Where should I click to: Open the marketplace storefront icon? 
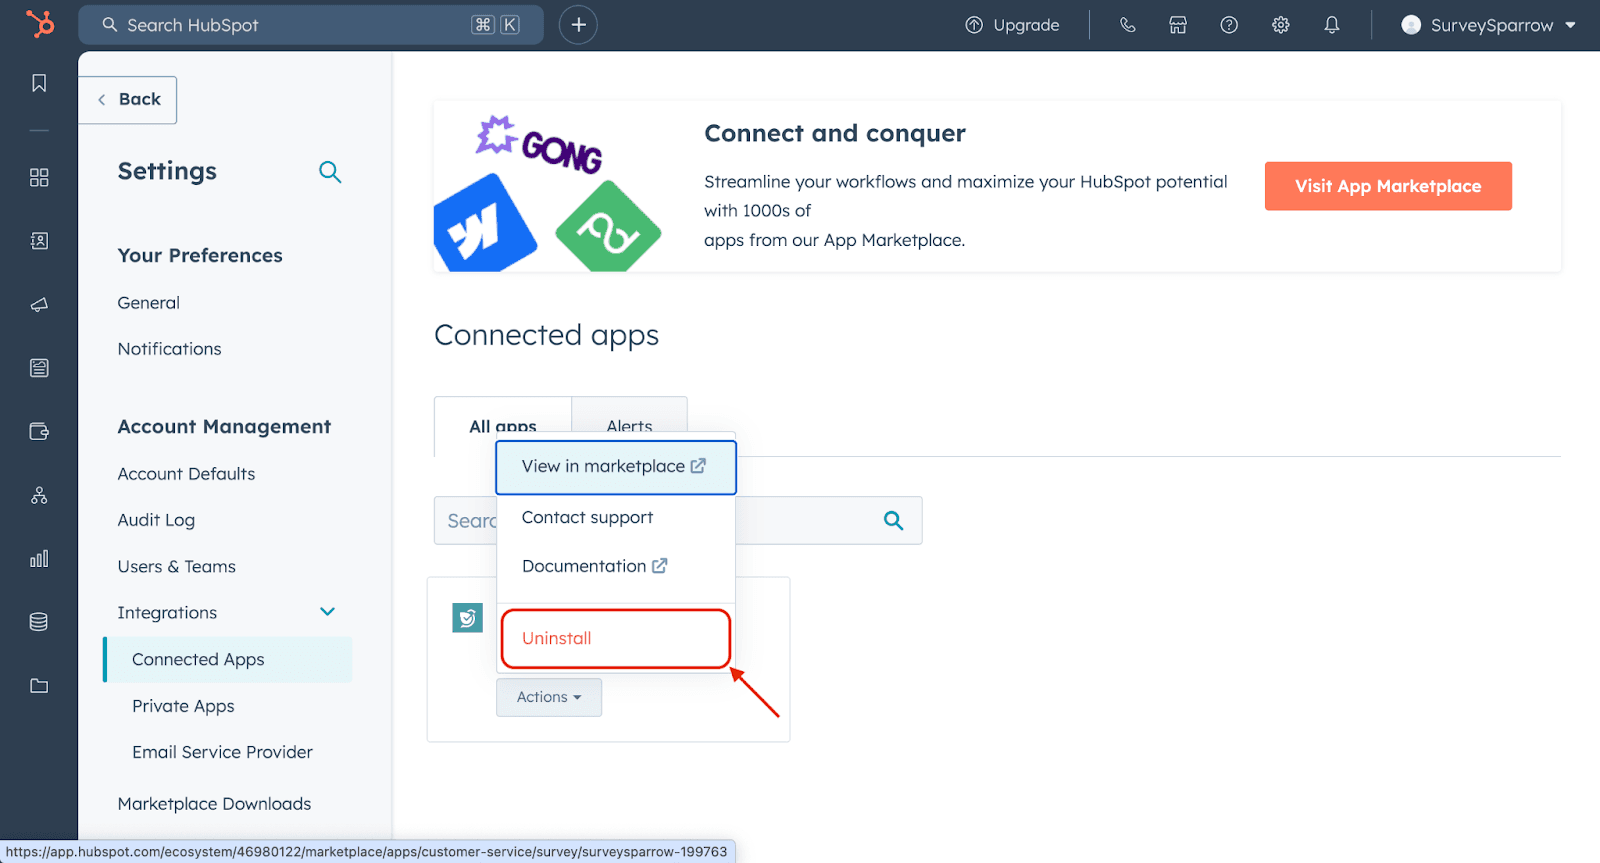point(1178,25)
